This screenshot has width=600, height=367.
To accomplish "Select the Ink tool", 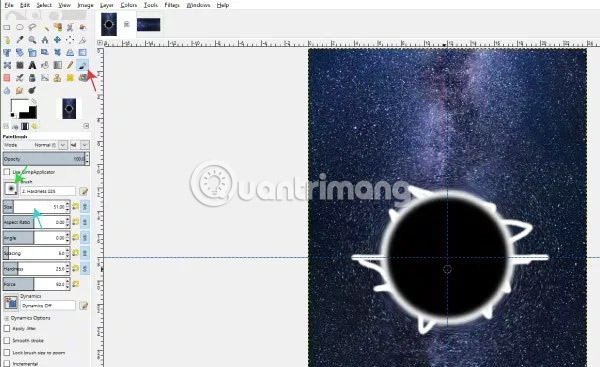I will pos(32,78).
